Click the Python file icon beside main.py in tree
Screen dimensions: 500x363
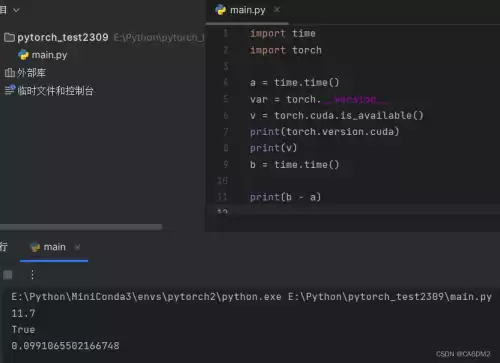[23, 55]
